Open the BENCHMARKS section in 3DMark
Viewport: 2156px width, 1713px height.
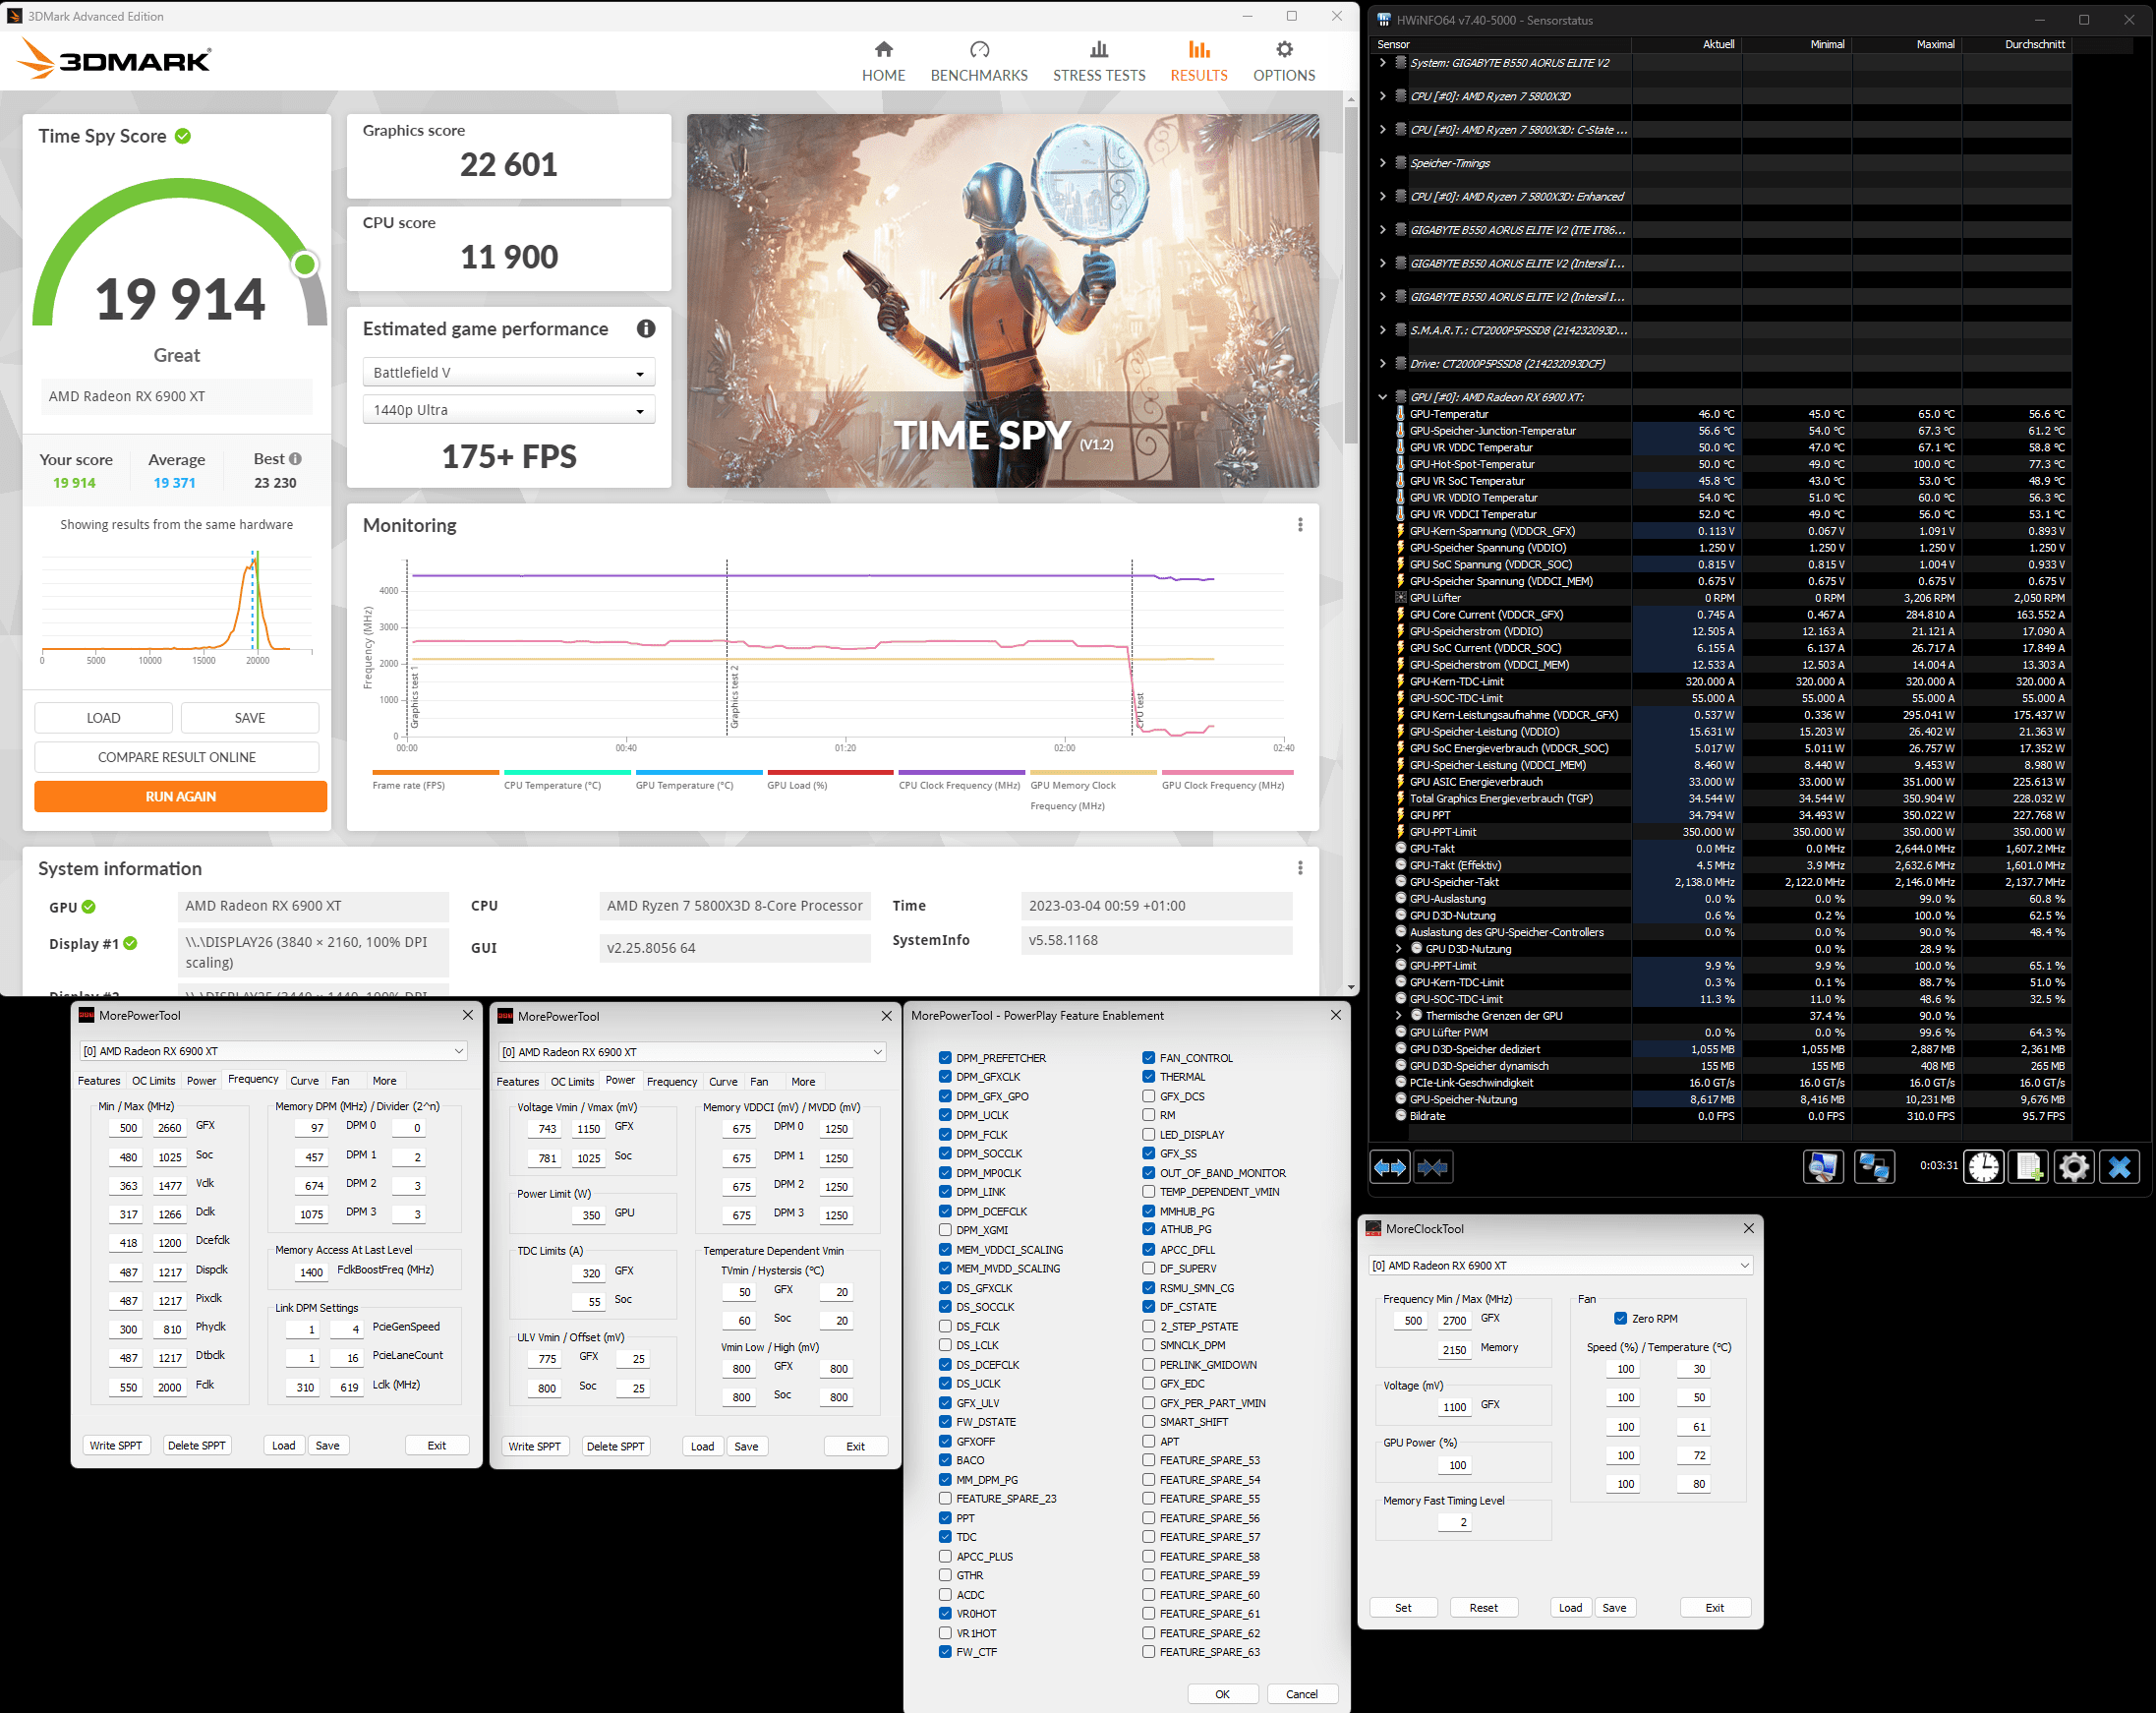pyautogui.click(x=979, y=61)
